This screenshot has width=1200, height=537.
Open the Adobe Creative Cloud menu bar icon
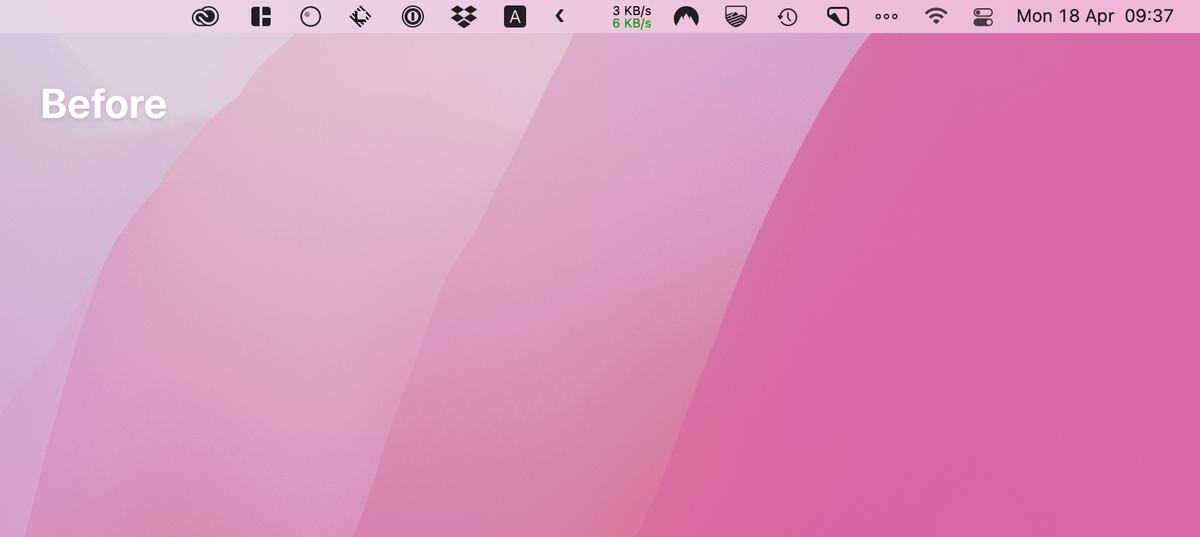[205, 16]
